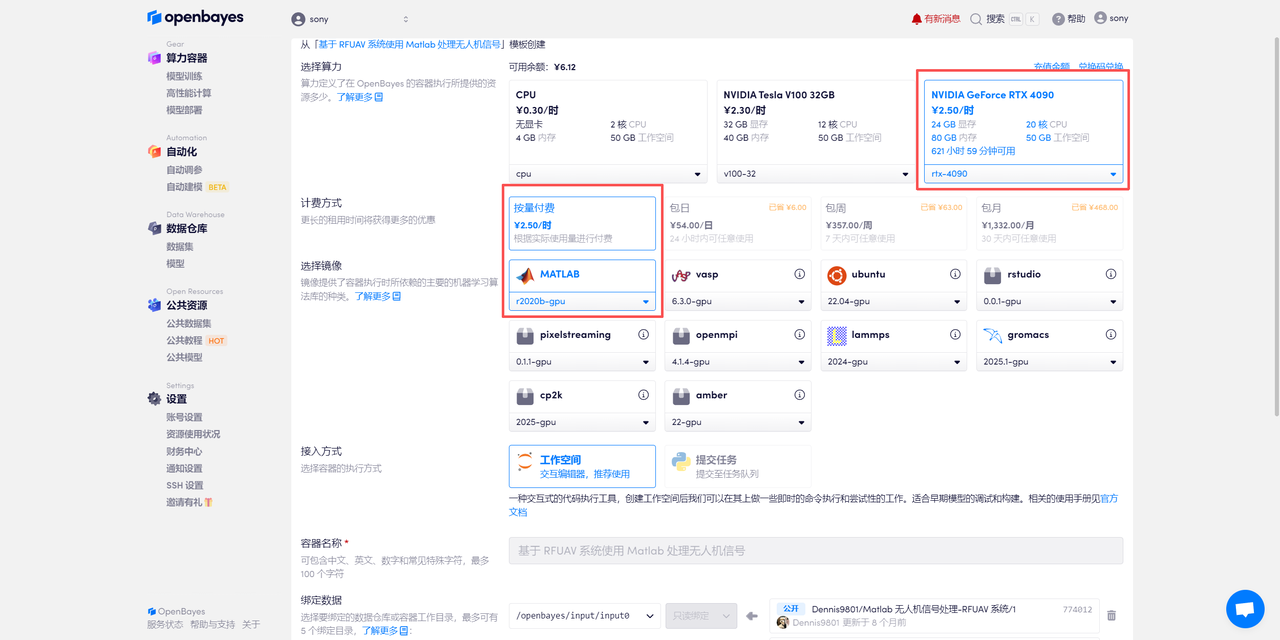Open /openbayes/input/input0 path dropdown

(x=584, y=616)
